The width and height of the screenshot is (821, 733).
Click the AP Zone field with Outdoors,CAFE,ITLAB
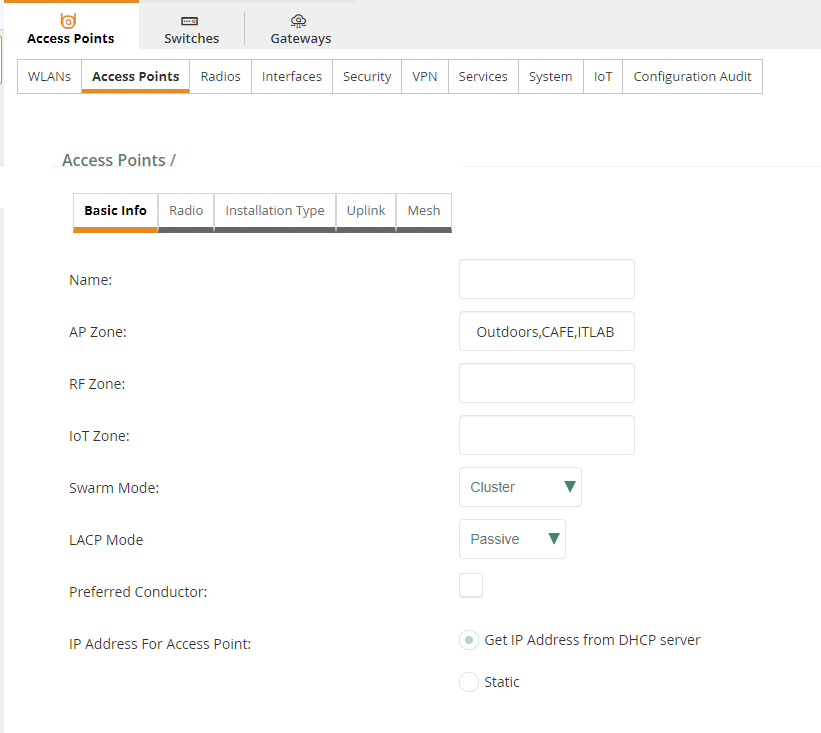[x=547, y=331]
